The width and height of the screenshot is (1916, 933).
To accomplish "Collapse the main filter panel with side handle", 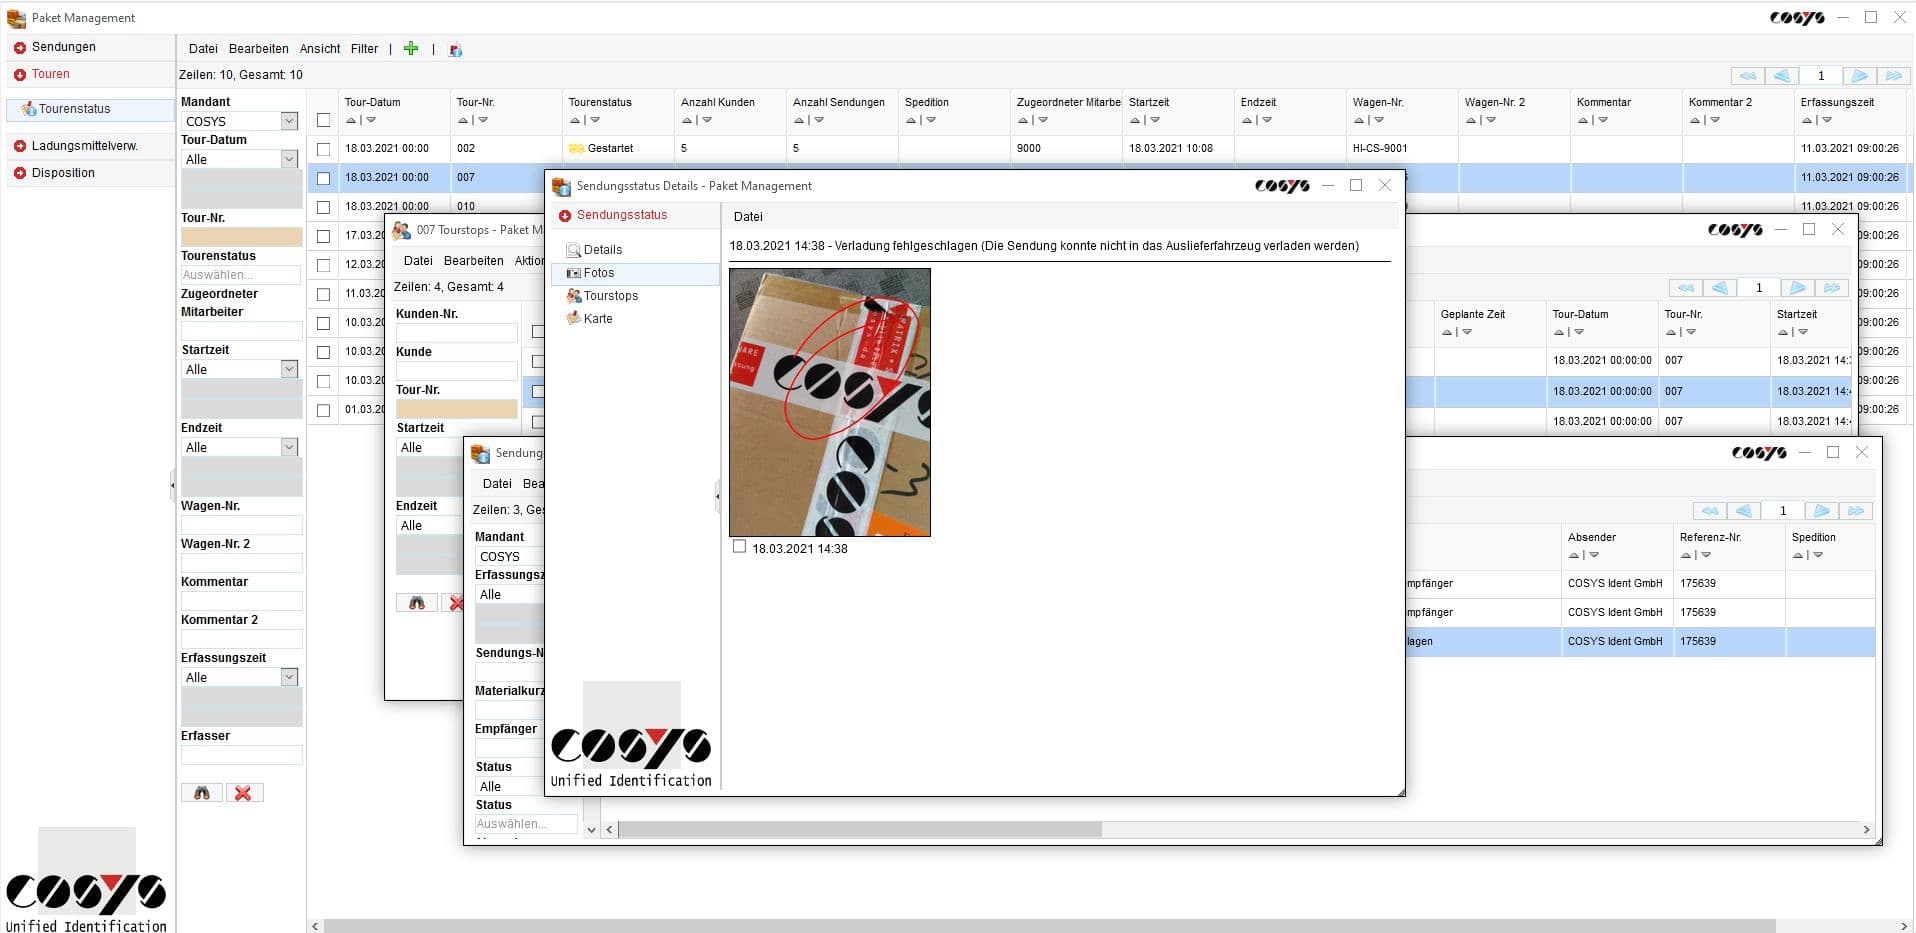I will click(172, 486).
